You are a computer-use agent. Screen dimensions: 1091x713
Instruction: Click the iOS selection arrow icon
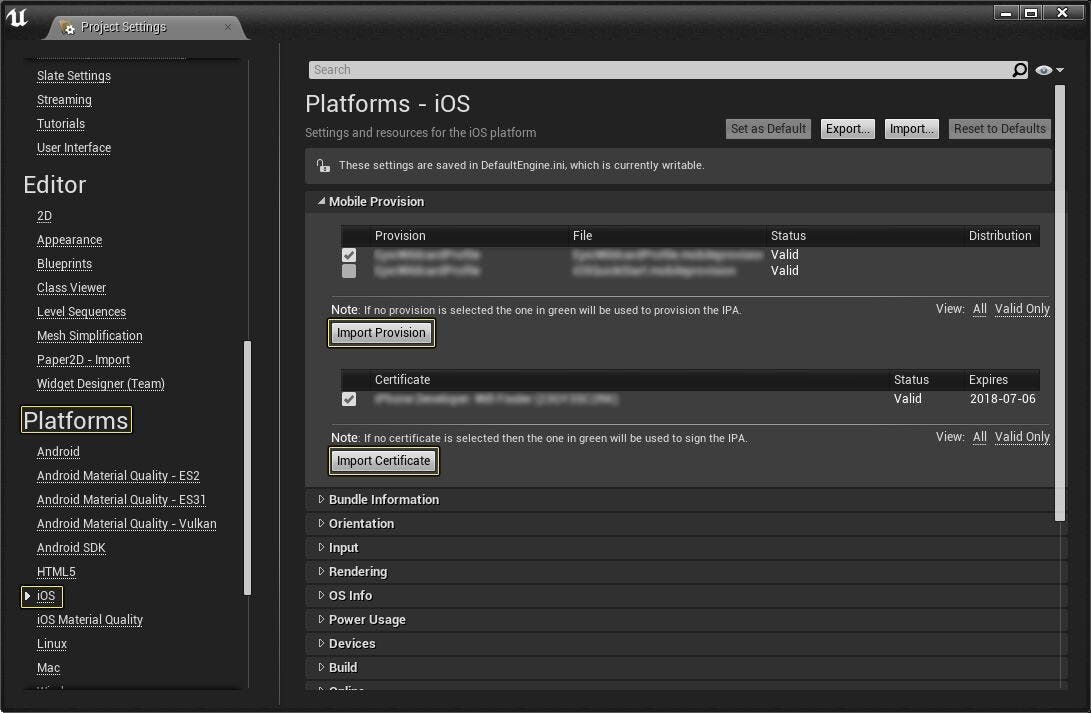click(x=28, y=596)
